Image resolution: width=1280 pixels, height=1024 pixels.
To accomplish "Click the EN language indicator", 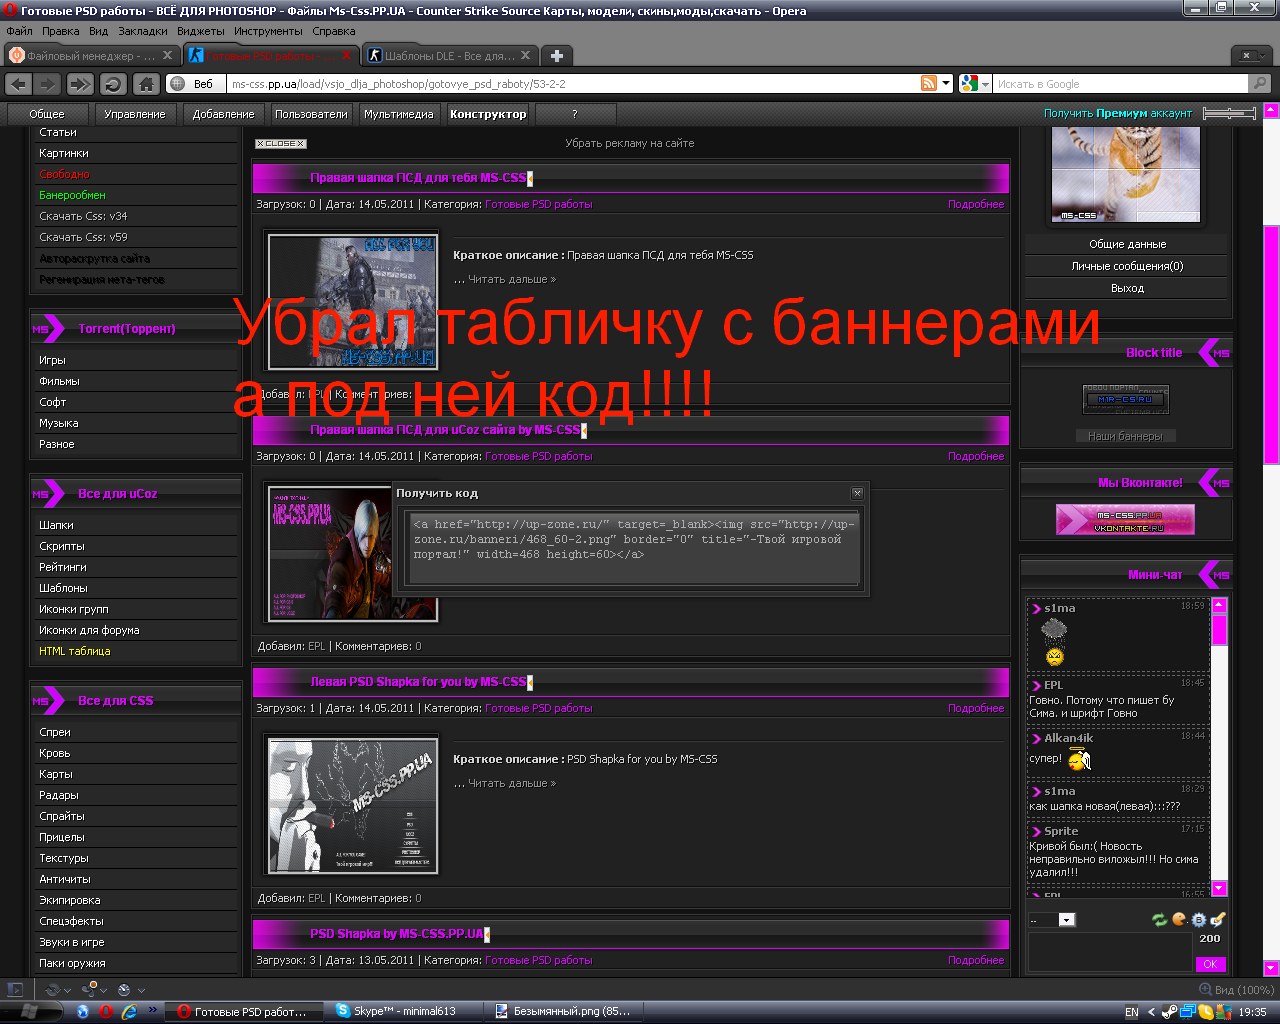I will click(x=1132, y=1012).
